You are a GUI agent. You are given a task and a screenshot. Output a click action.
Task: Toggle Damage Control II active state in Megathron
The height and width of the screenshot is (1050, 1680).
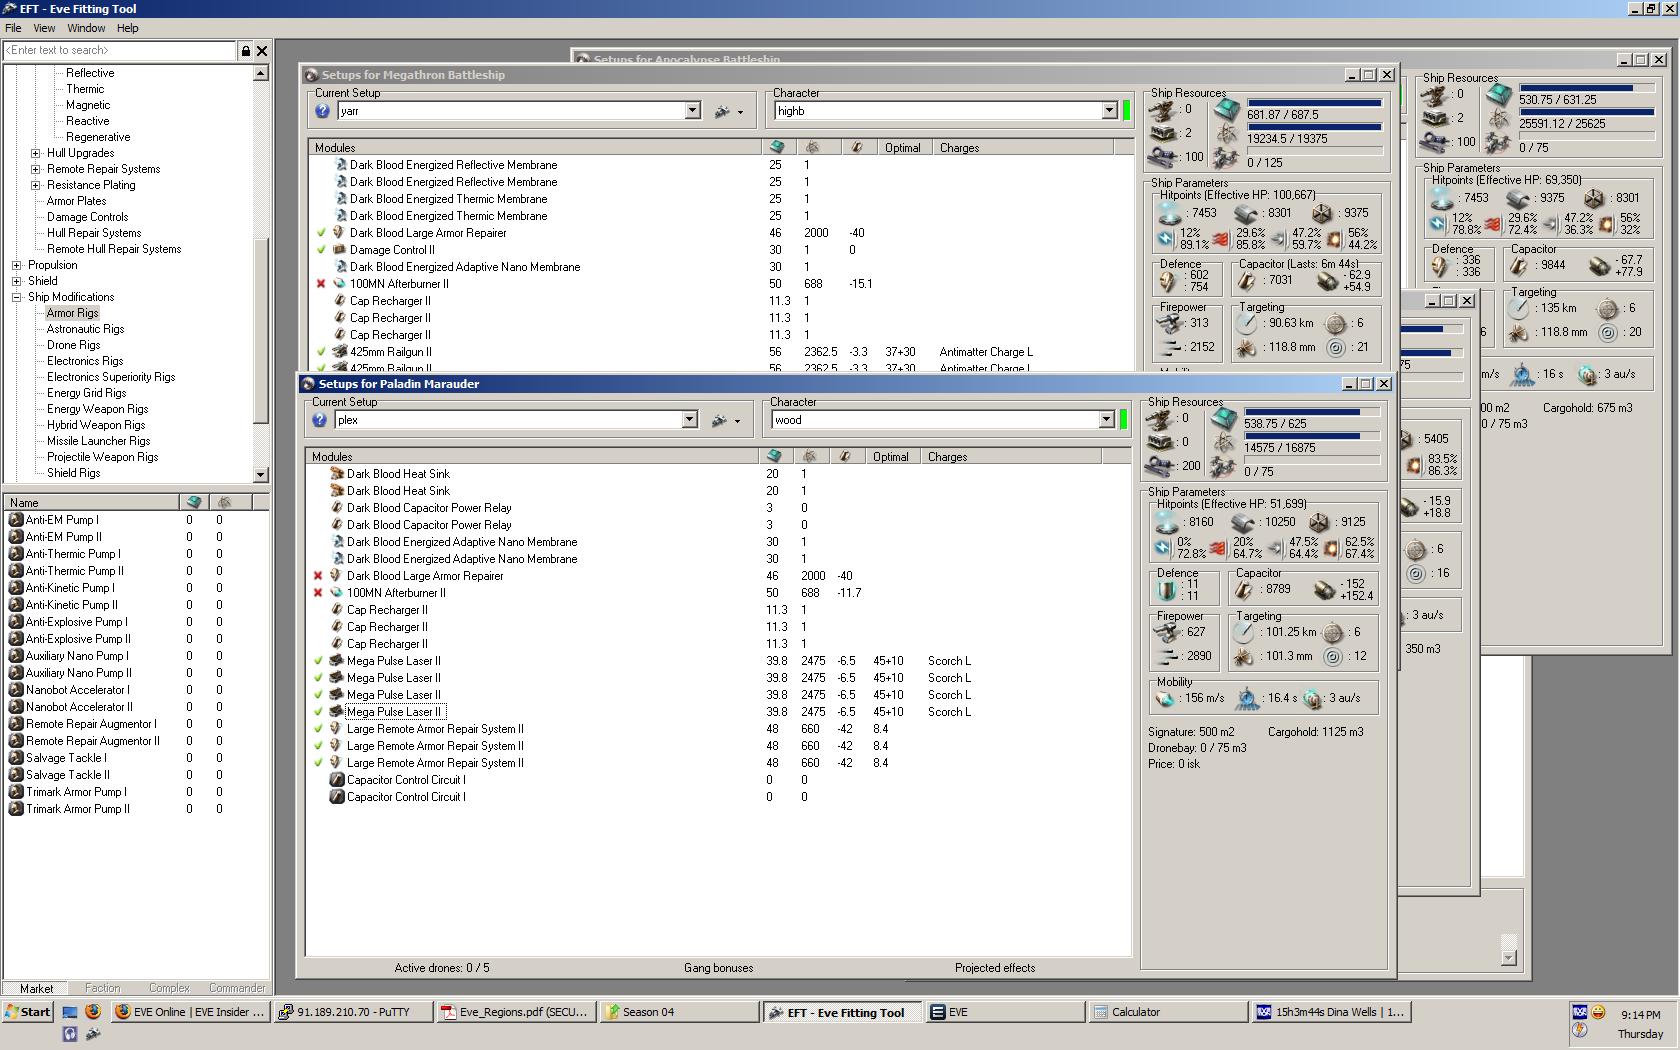[321, 250]
